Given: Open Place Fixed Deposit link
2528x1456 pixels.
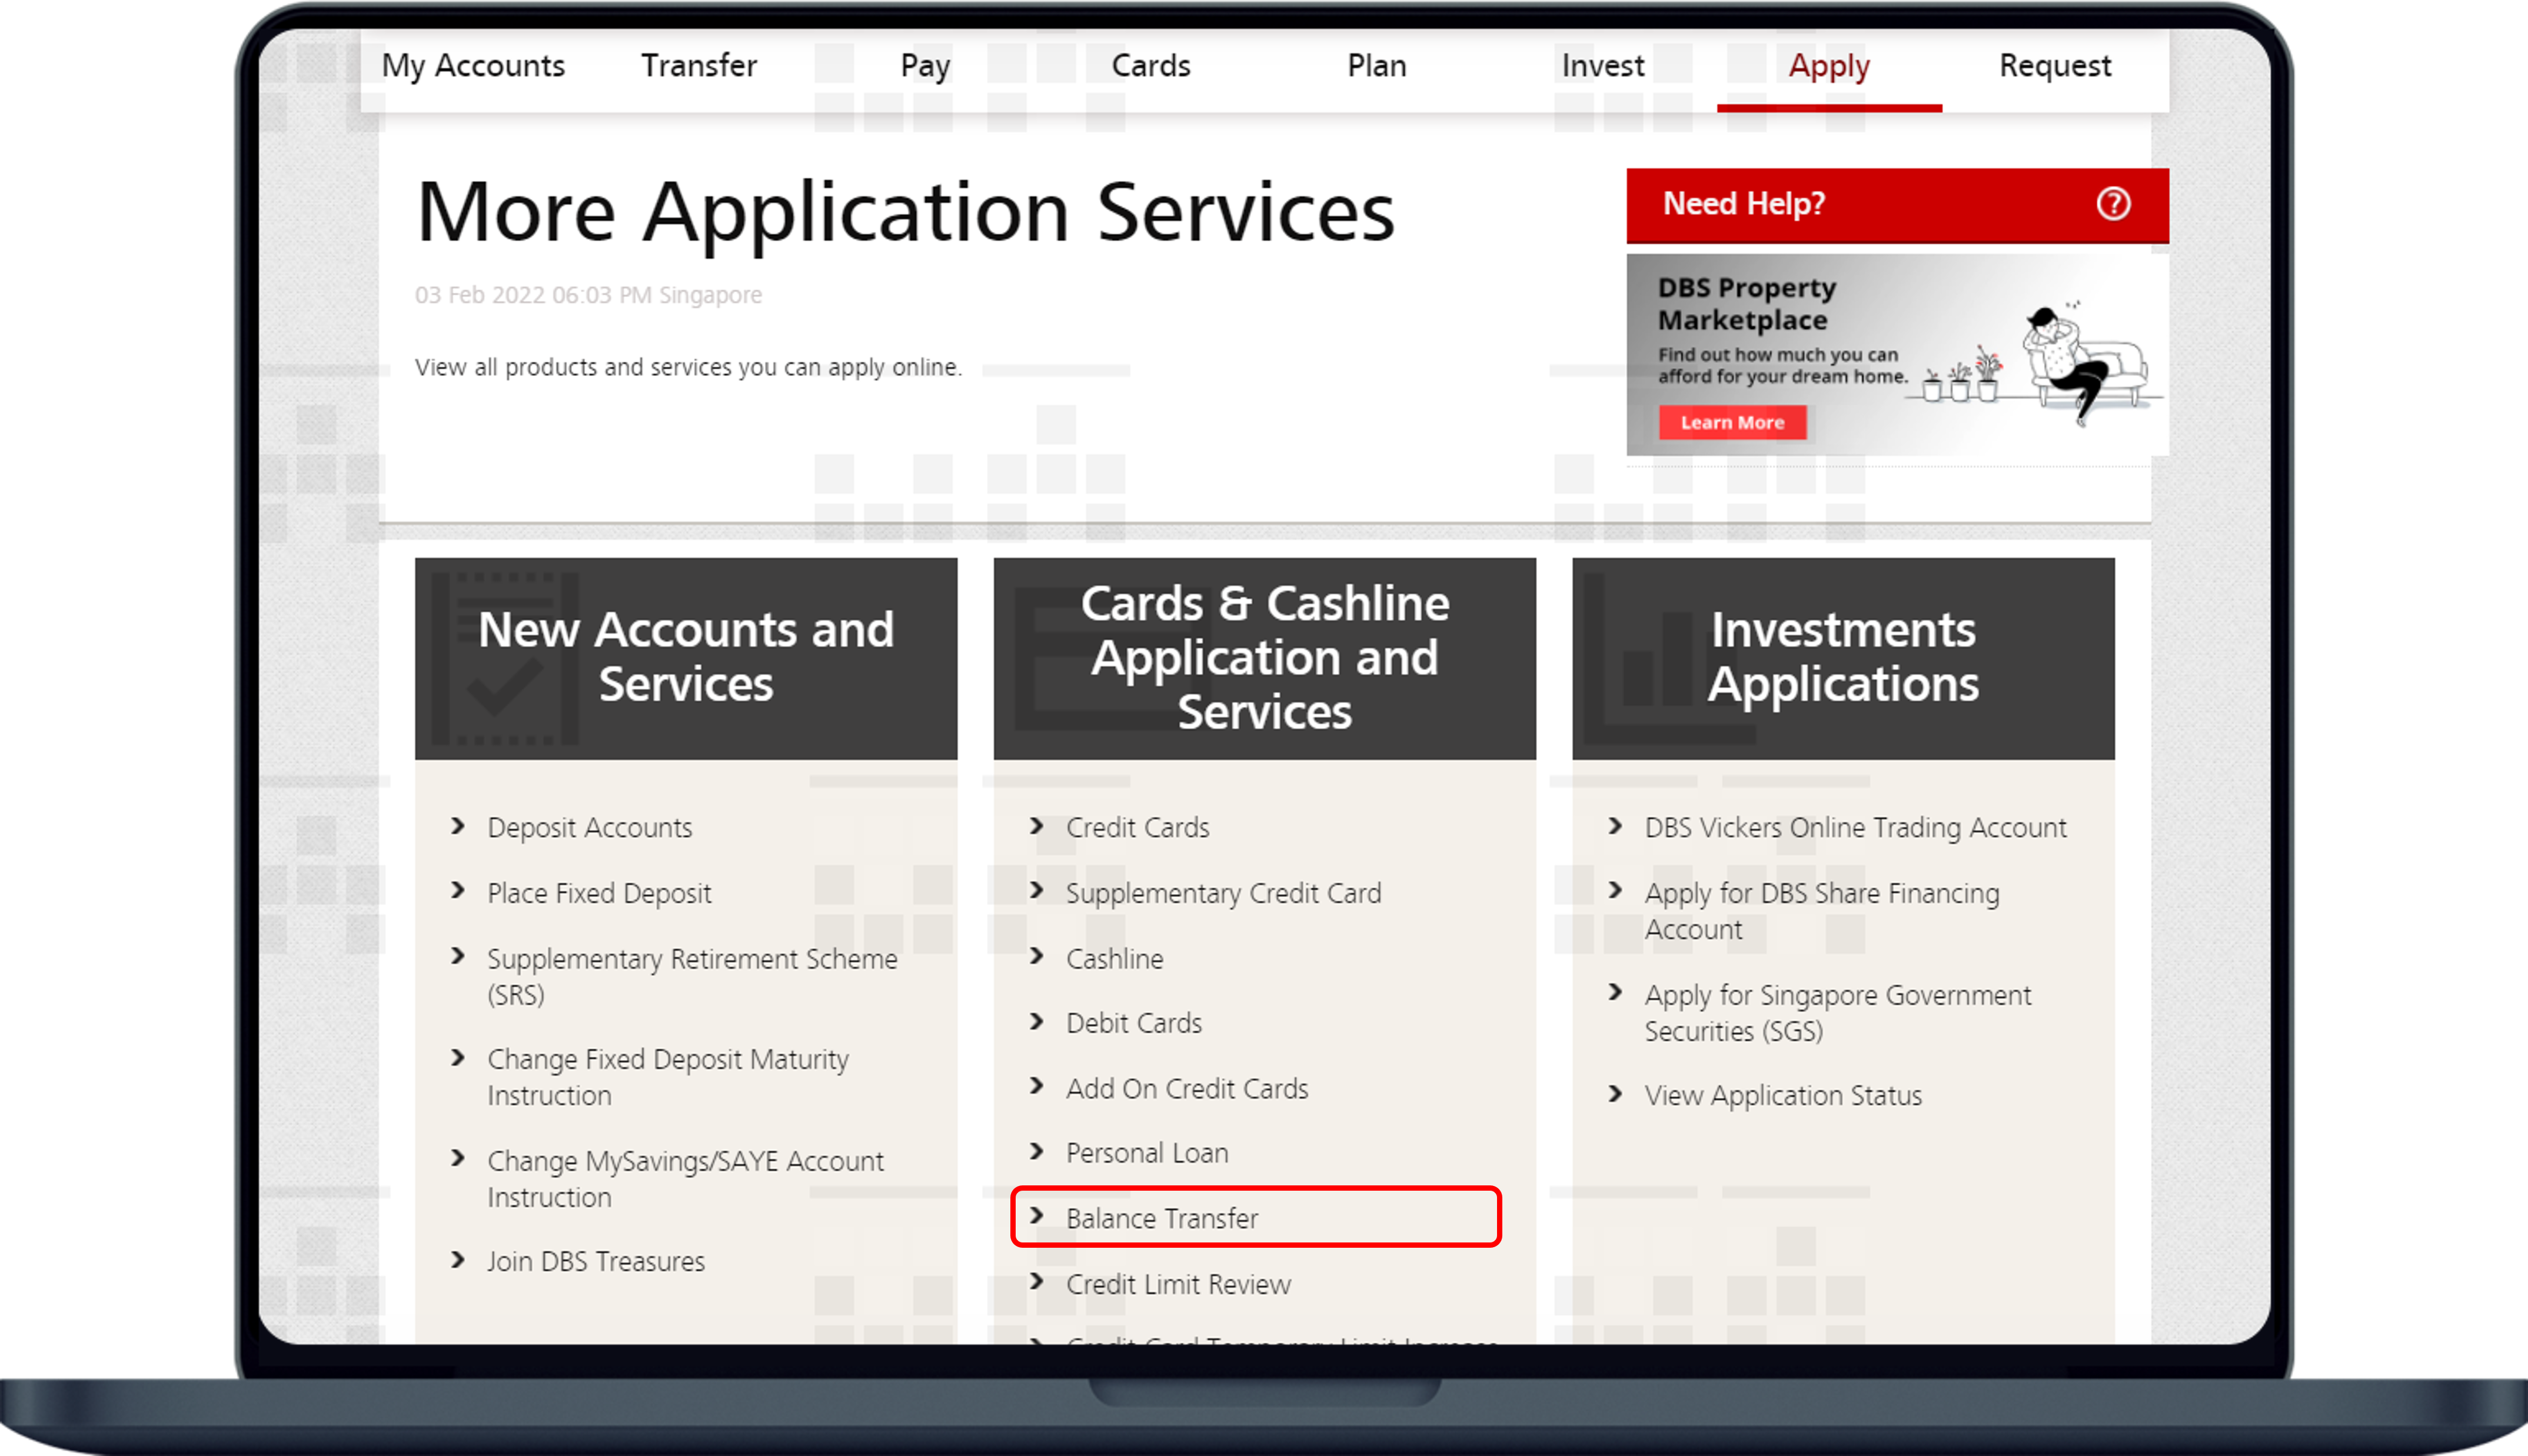Looking at the screenshot, I should (599, 893).
